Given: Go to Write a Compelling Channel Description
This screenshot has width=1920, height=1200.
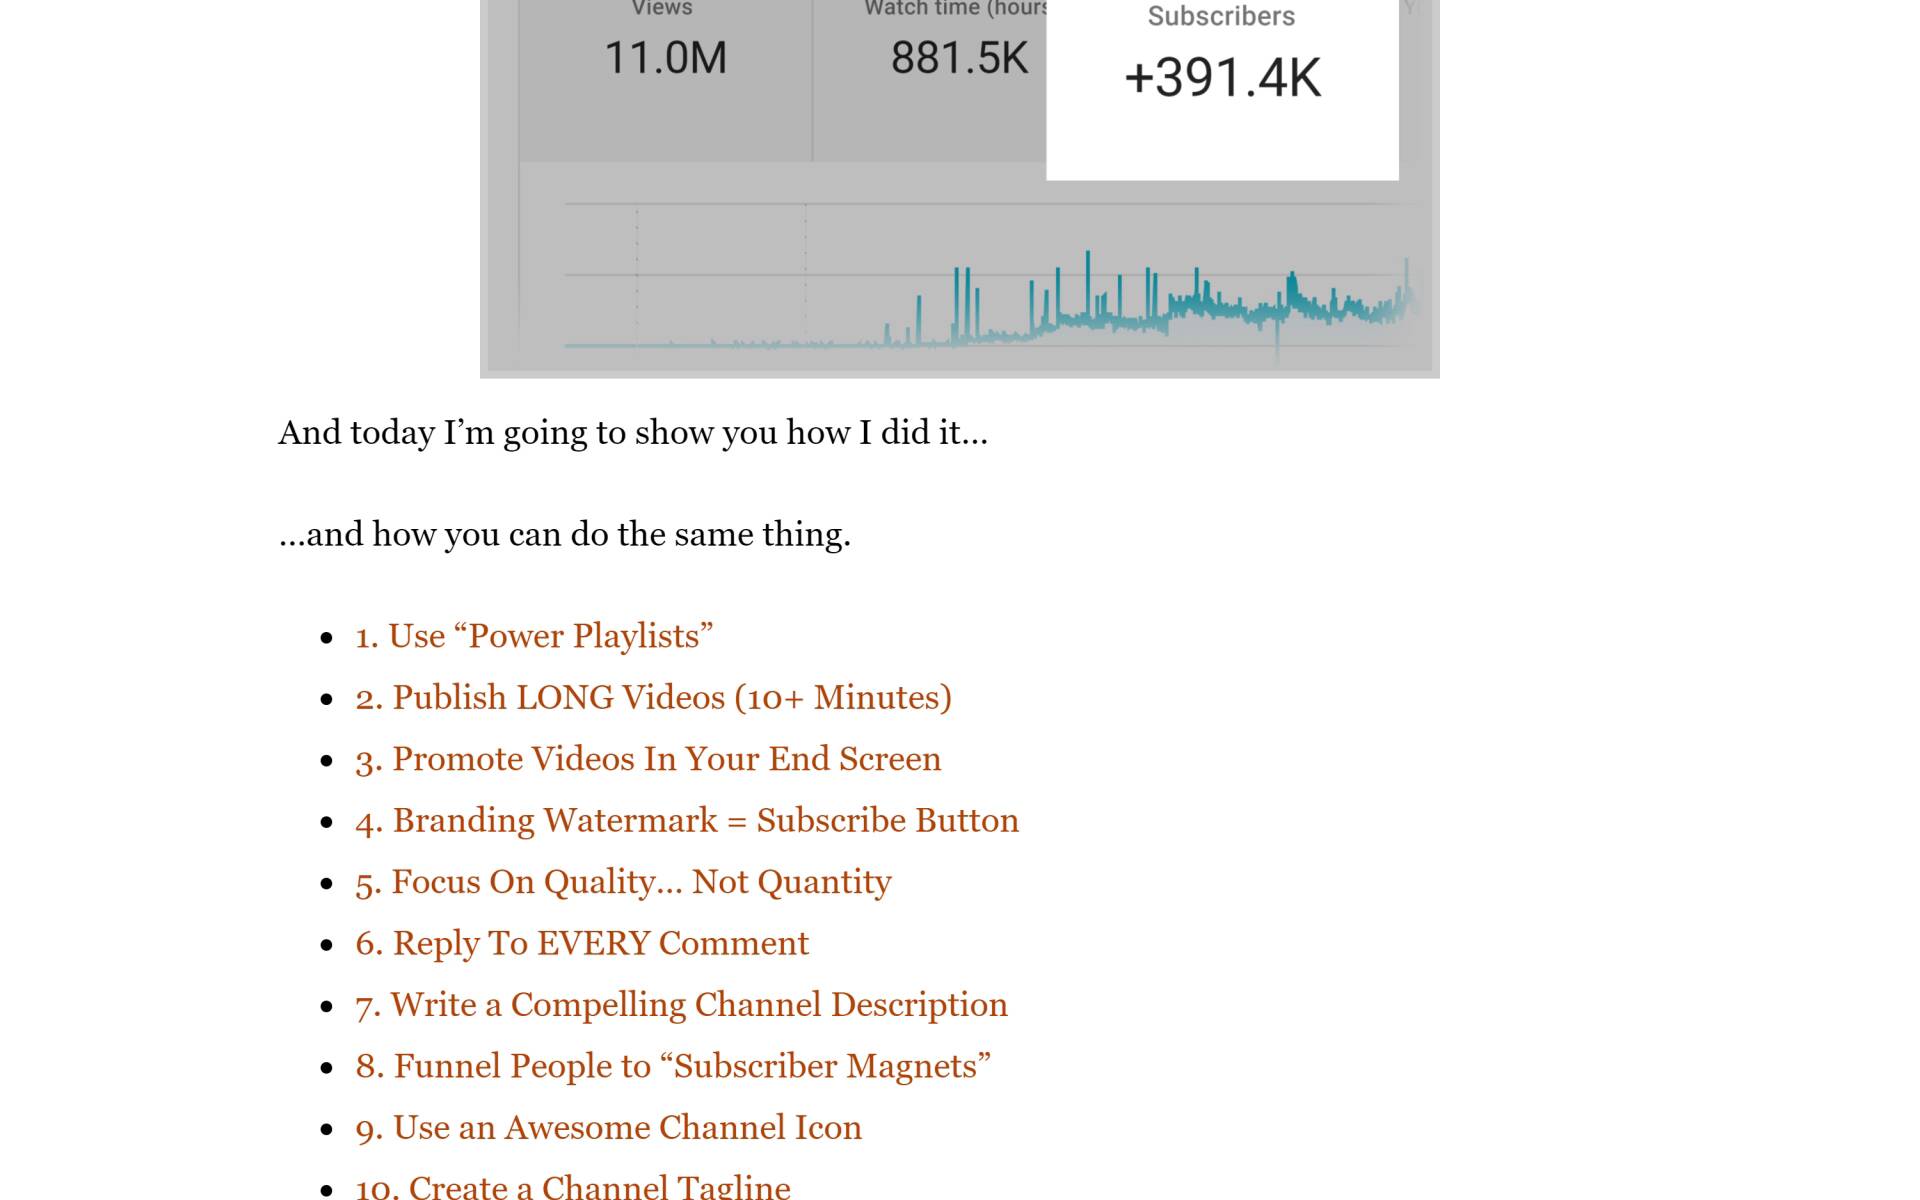Looking at the screenshot, I should pyautogui.click(x=681, y=1005).
